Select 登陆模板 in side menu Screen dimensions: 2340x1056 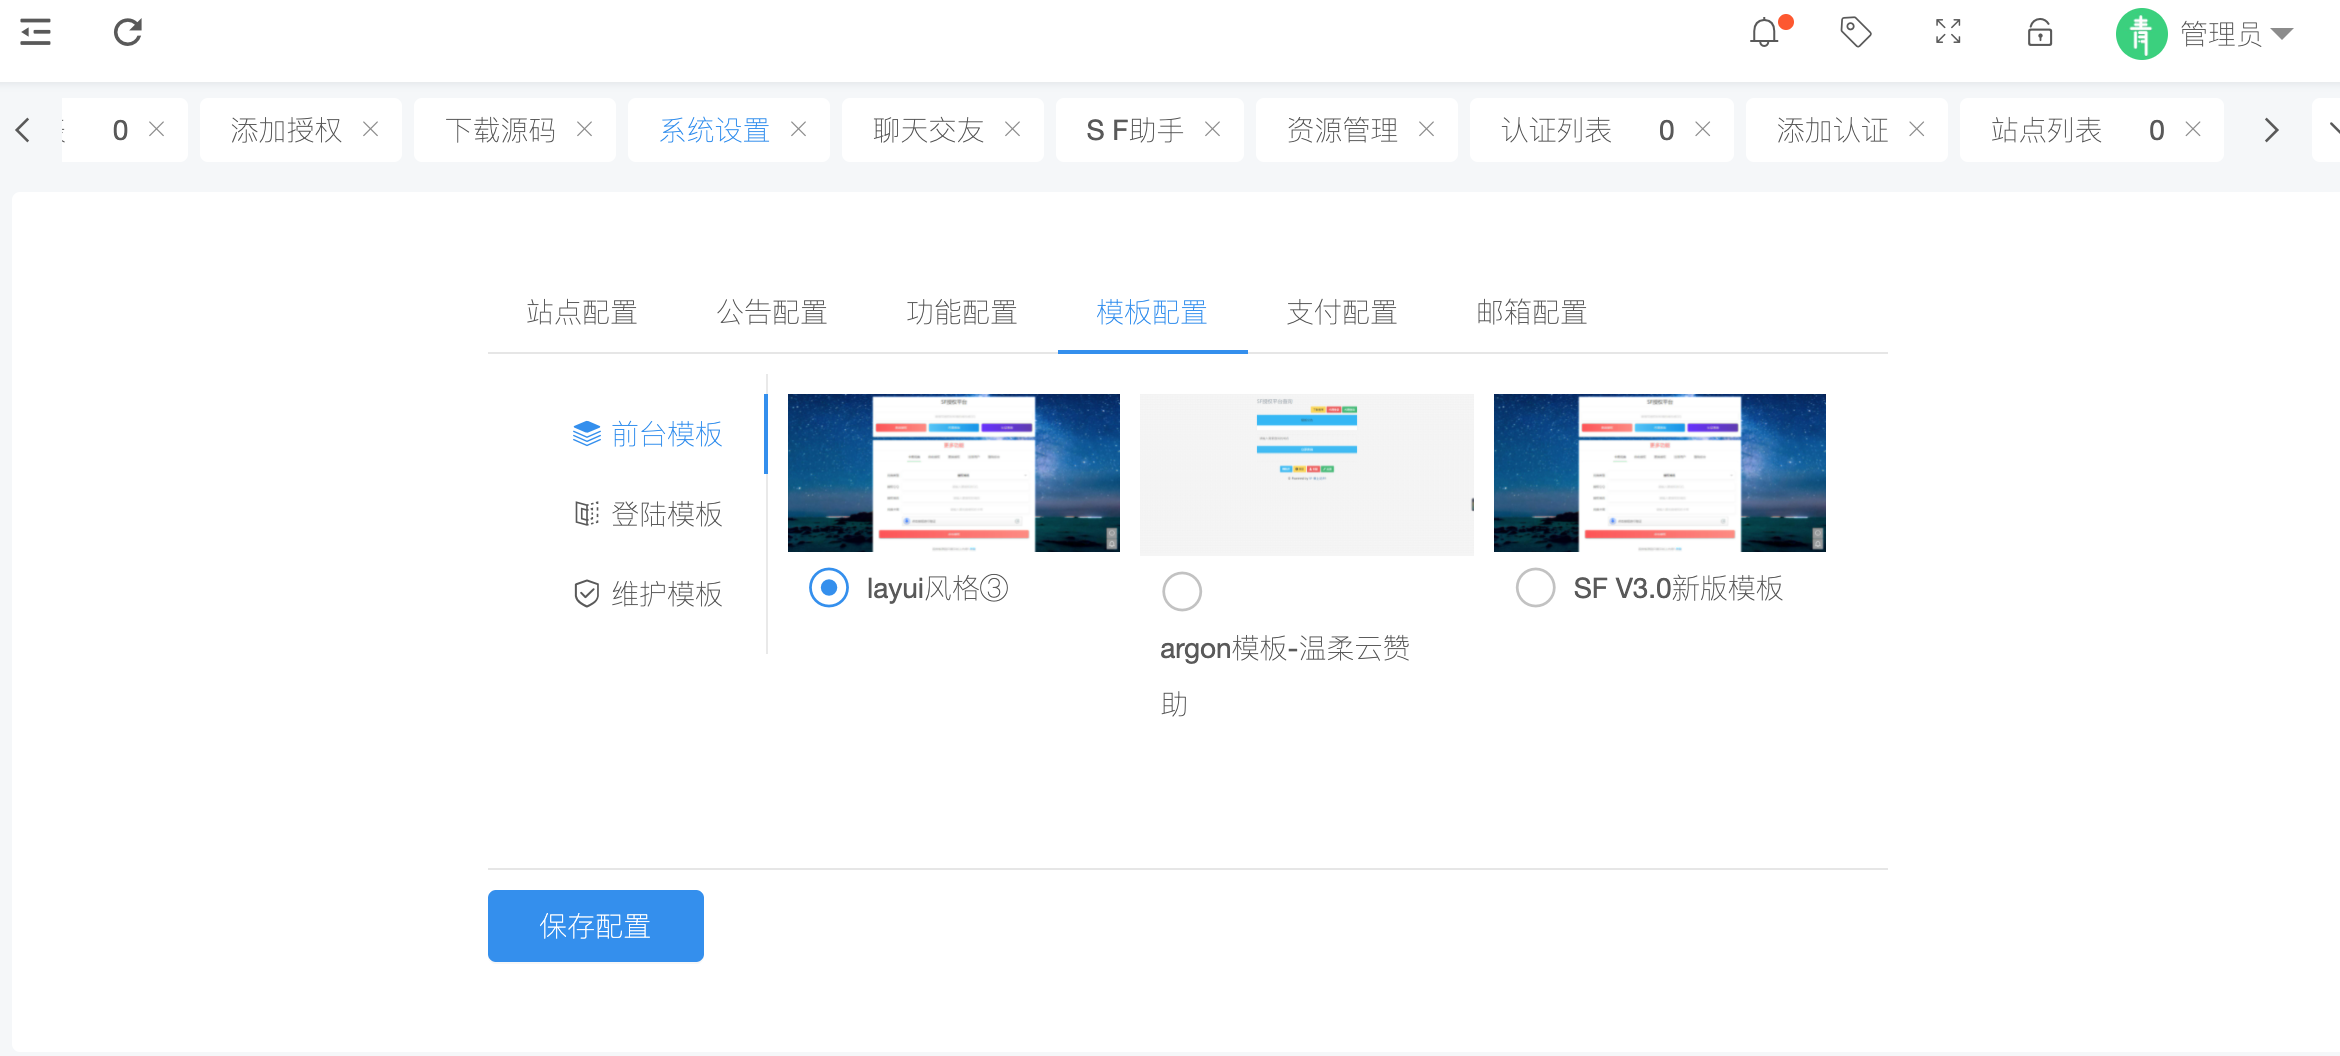tap(648, 514)
